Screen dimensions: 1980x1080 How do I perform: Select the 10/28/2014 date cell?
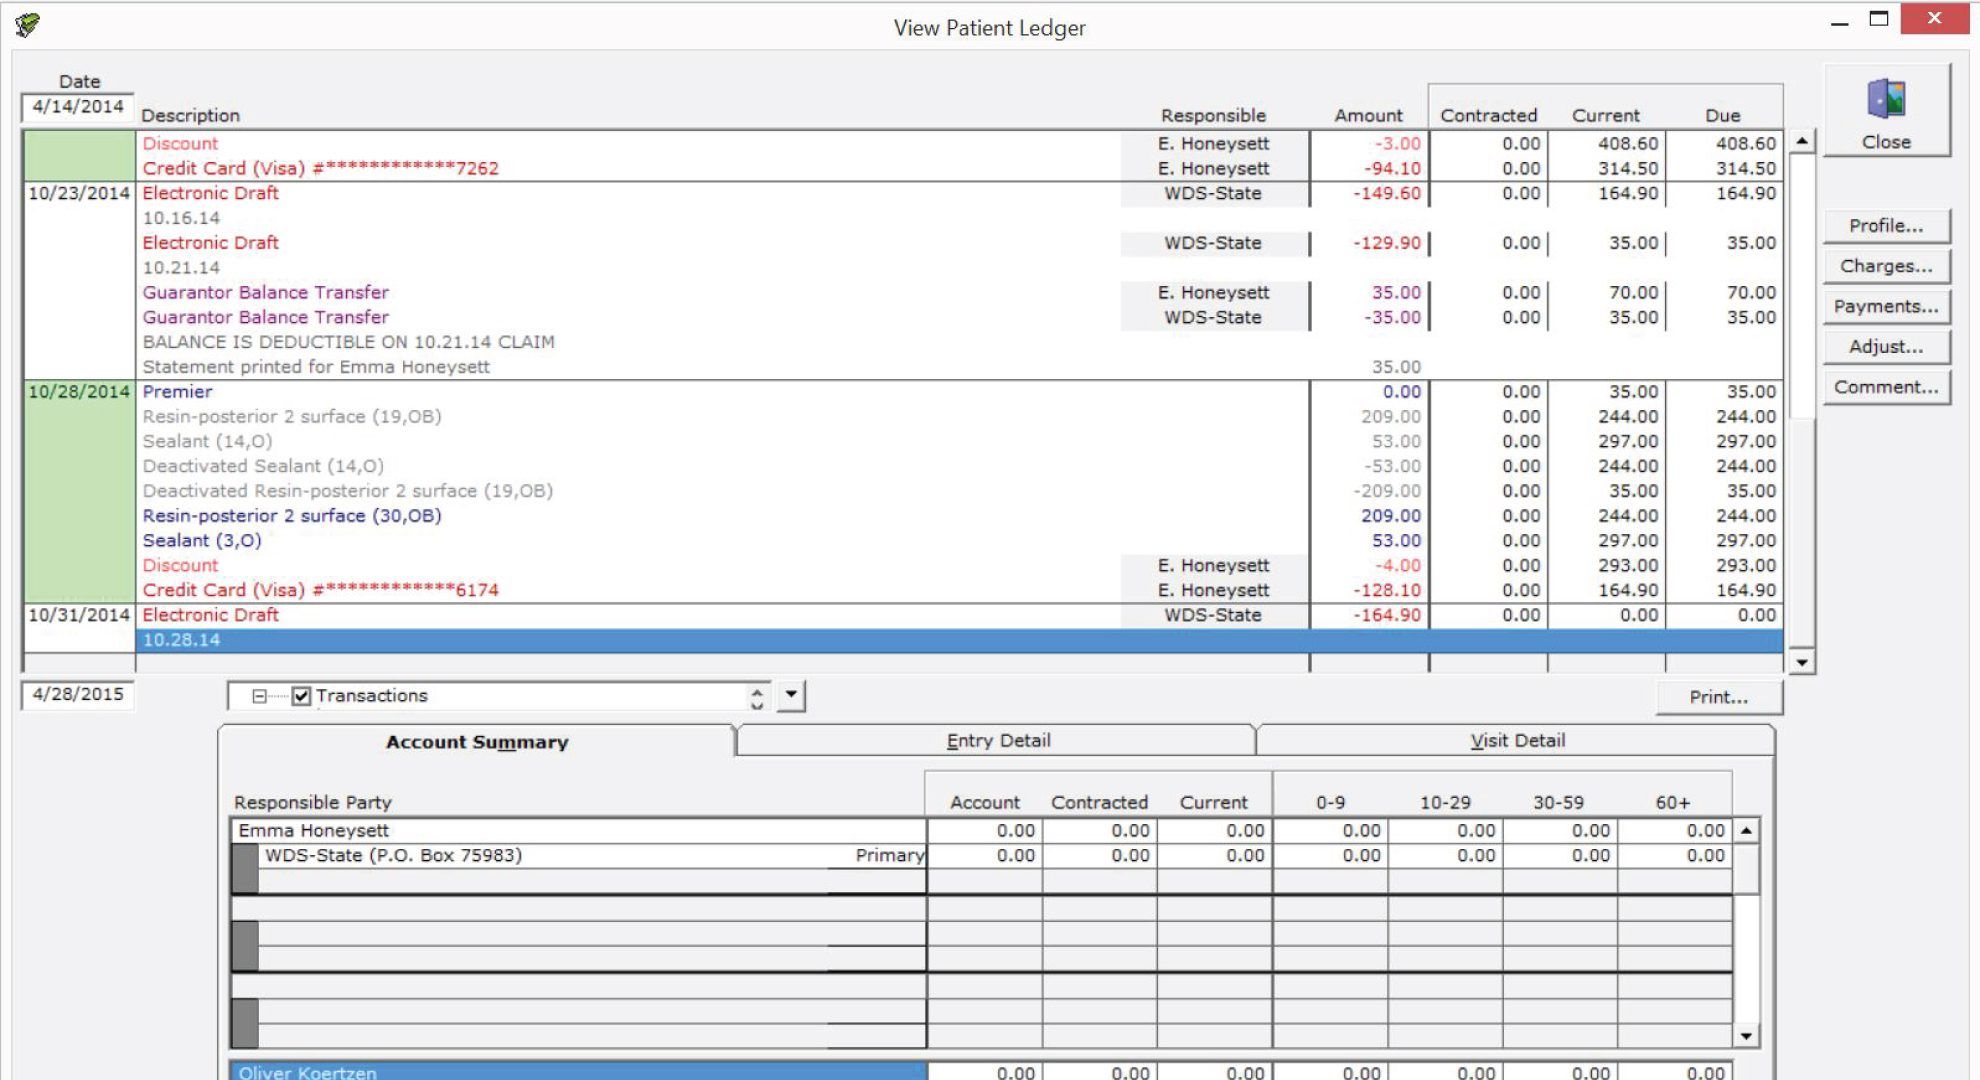[x=79, y=392]
